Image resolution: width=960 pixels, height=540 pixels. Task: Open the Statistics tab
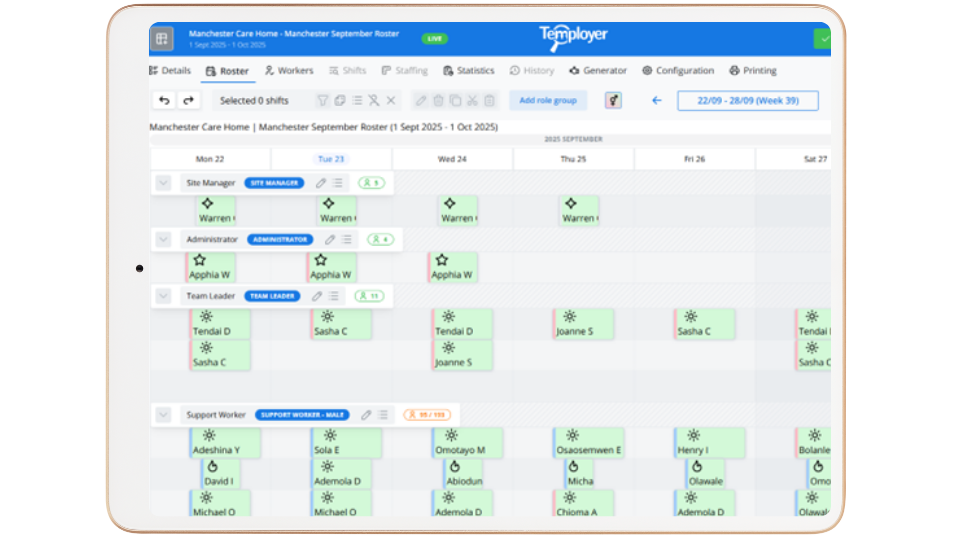click(x=468, y=71)
